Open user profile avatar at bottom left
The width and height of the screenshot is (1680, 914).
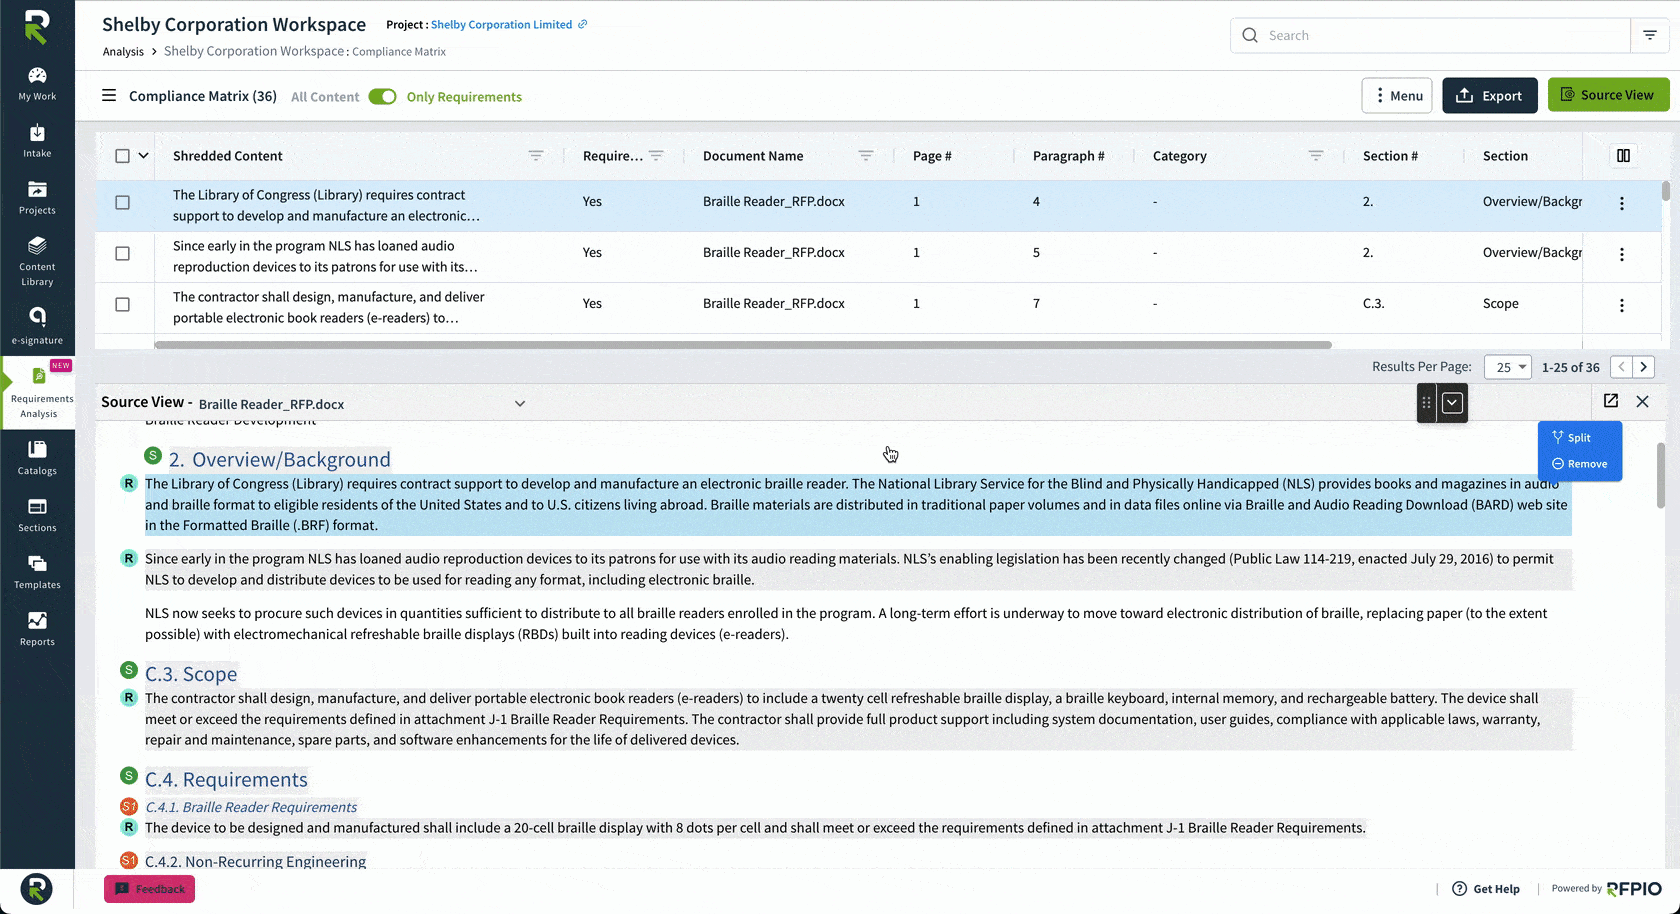36,889
